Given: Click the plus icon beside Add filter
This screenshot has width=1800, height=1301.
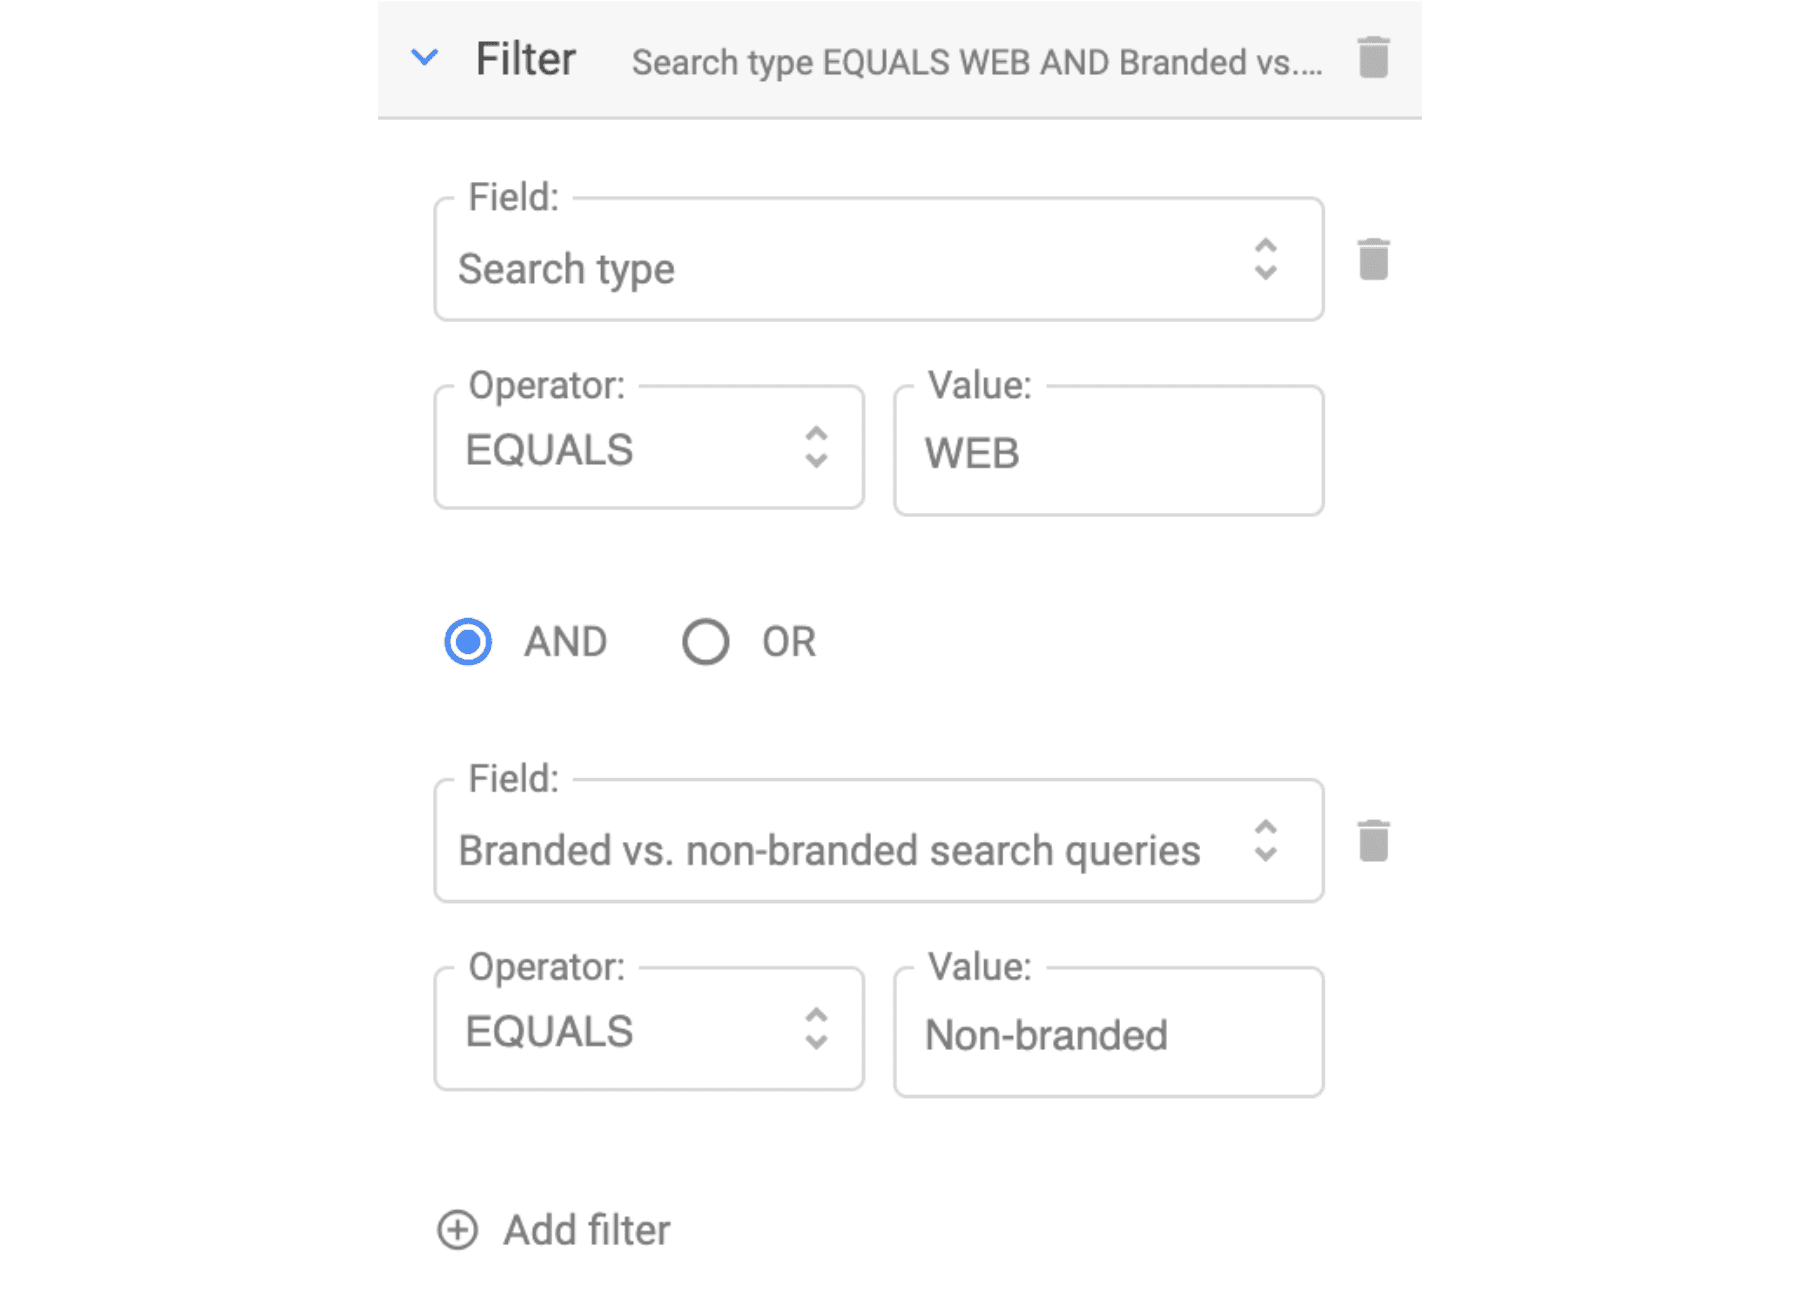Looking at the screenshot, I should pos(458,1230).
